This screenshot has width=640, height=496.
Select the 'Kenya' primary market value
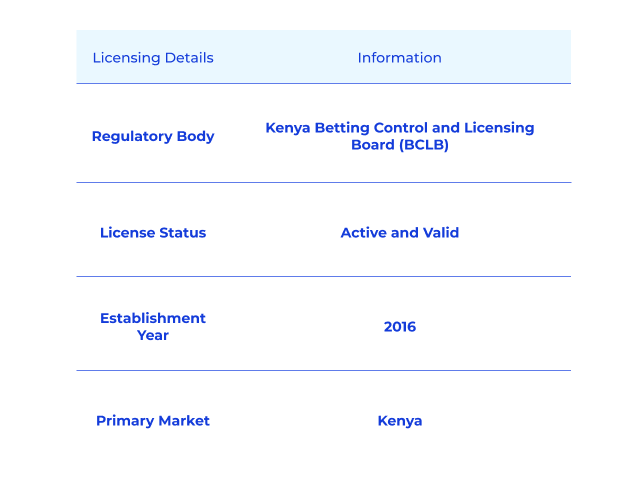(400, 421)
